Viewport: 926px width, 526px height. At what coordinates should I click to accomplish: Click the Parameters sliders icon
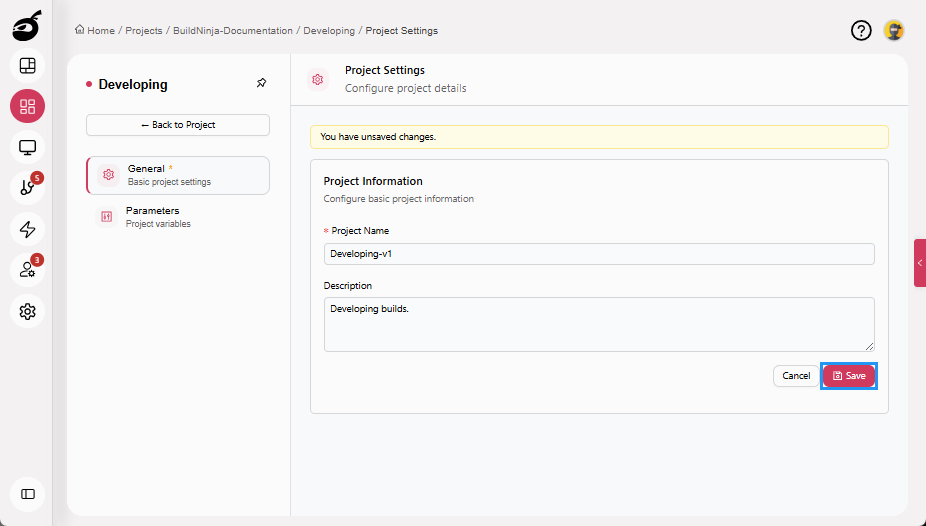coord(107,217)
